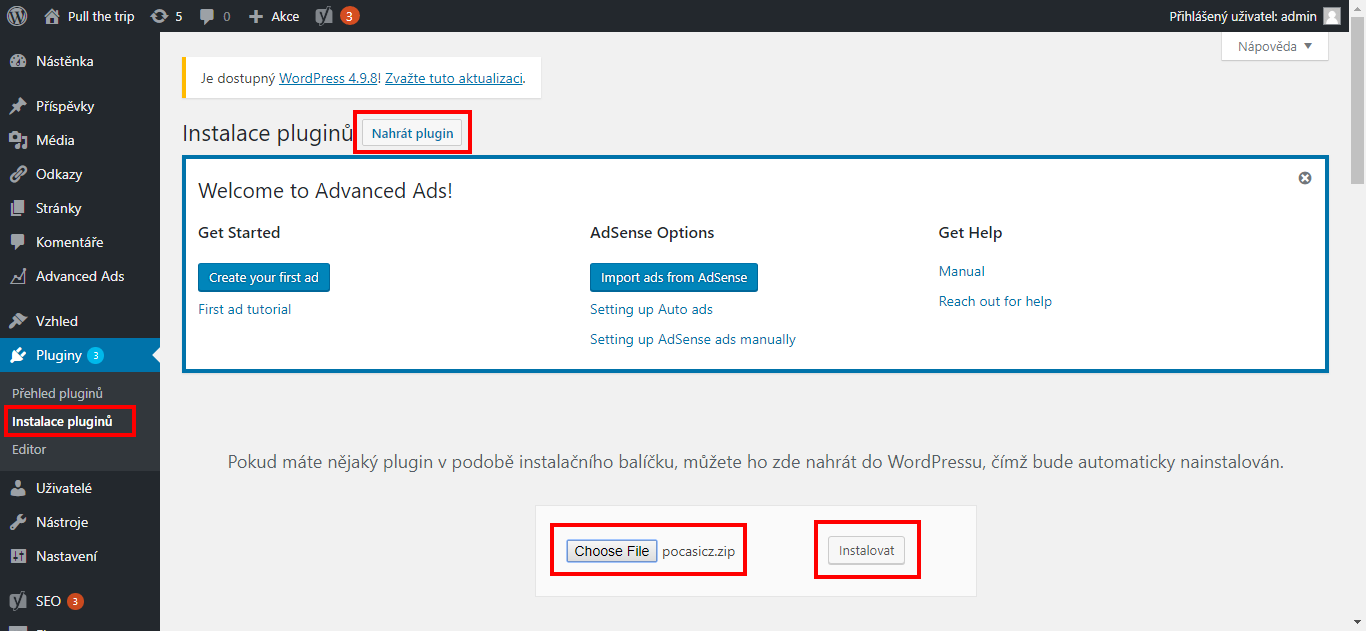The width and height of the screenshot is (1366, 631).
Task: Click the Média icon in sidebar
Action: tap(18, 140)
